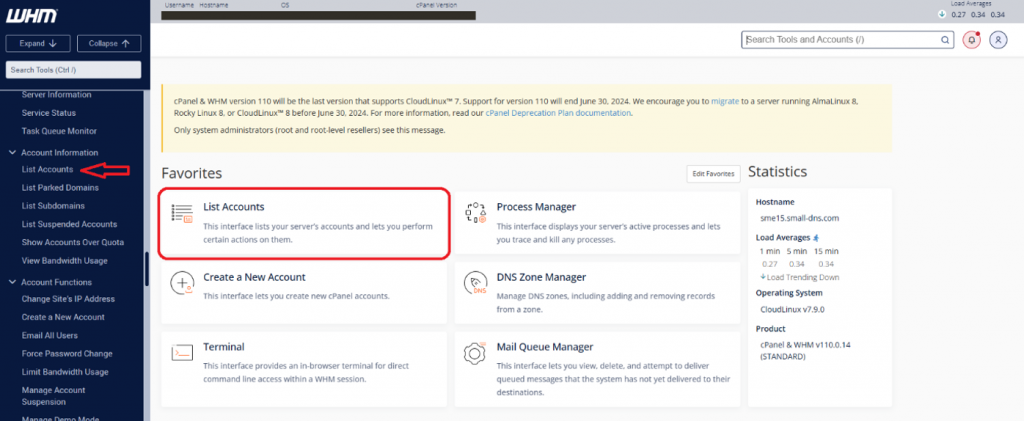Select List Suspended Accounts in sidebar
Image resolution: width=1024 pixels, height=421 pixels.
tap(69, 224)
